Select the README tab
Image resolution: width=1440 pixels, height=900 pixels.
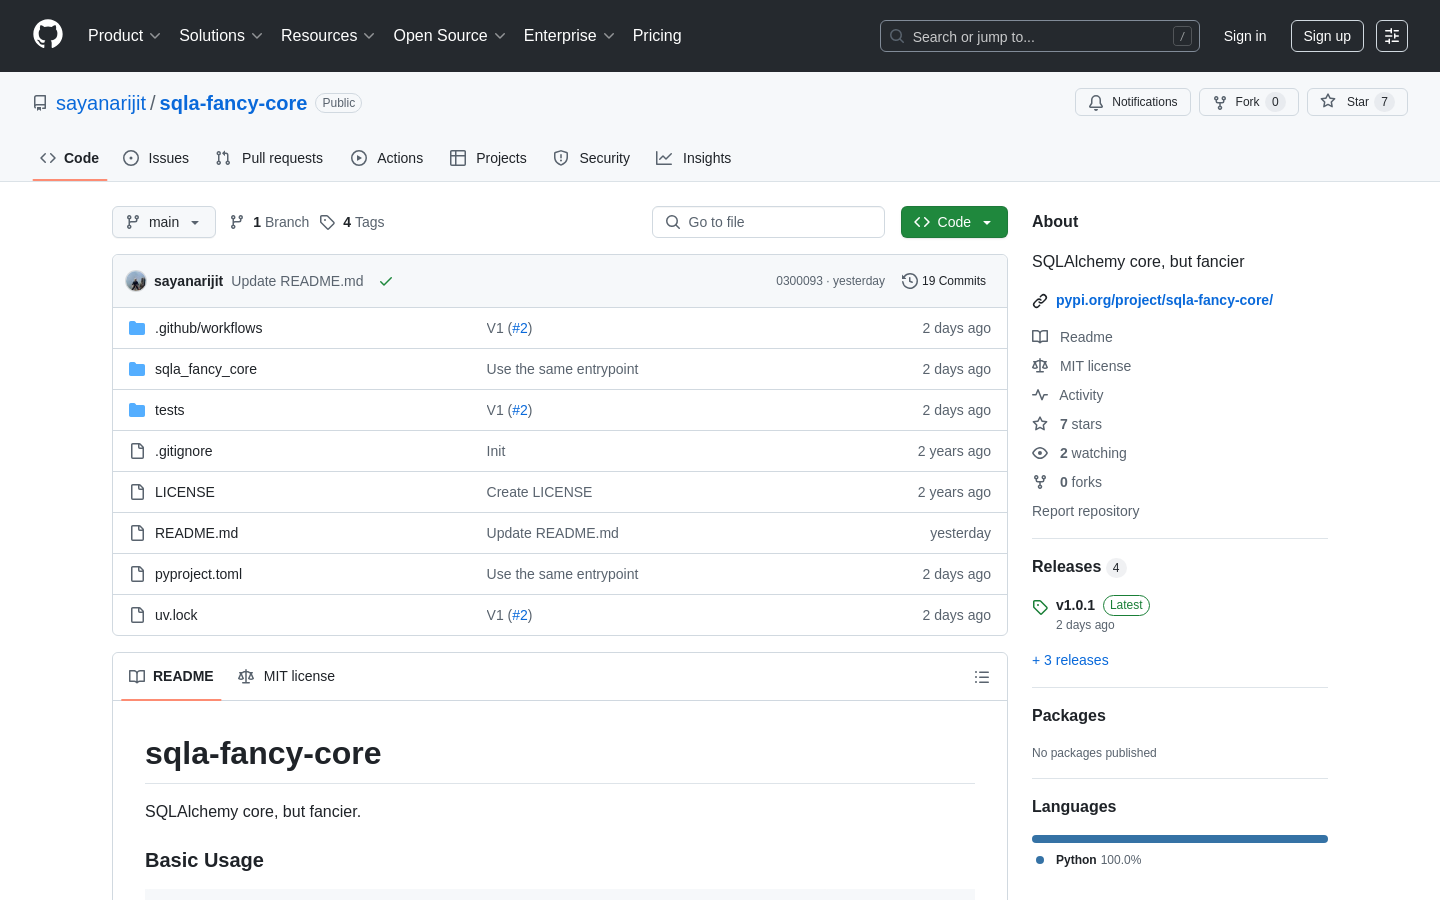point(171,677)
